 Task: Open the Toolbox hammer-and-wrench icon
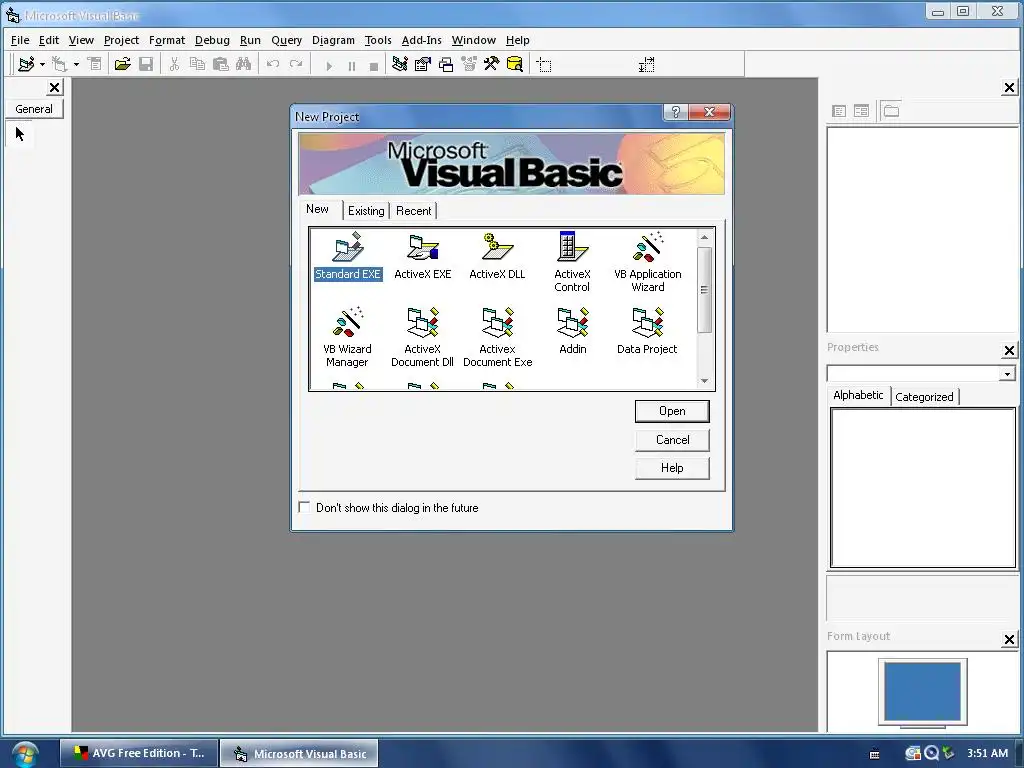pos(492,64)
